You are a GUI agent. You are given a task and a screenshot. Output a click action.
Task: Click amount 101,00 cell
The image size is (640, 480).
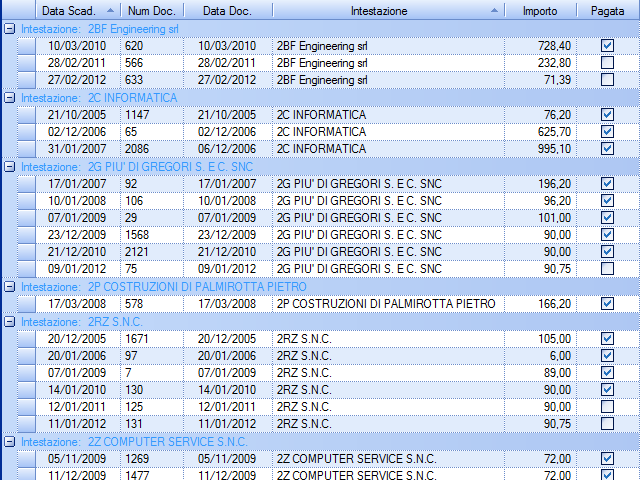(x=540, y=218)
